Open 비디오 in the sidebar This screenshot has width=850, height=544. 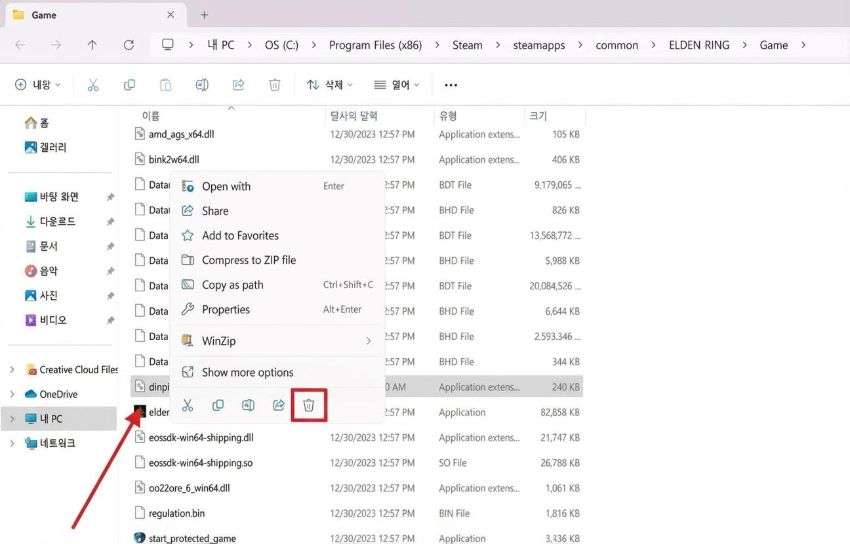click(x=46, y=320)
